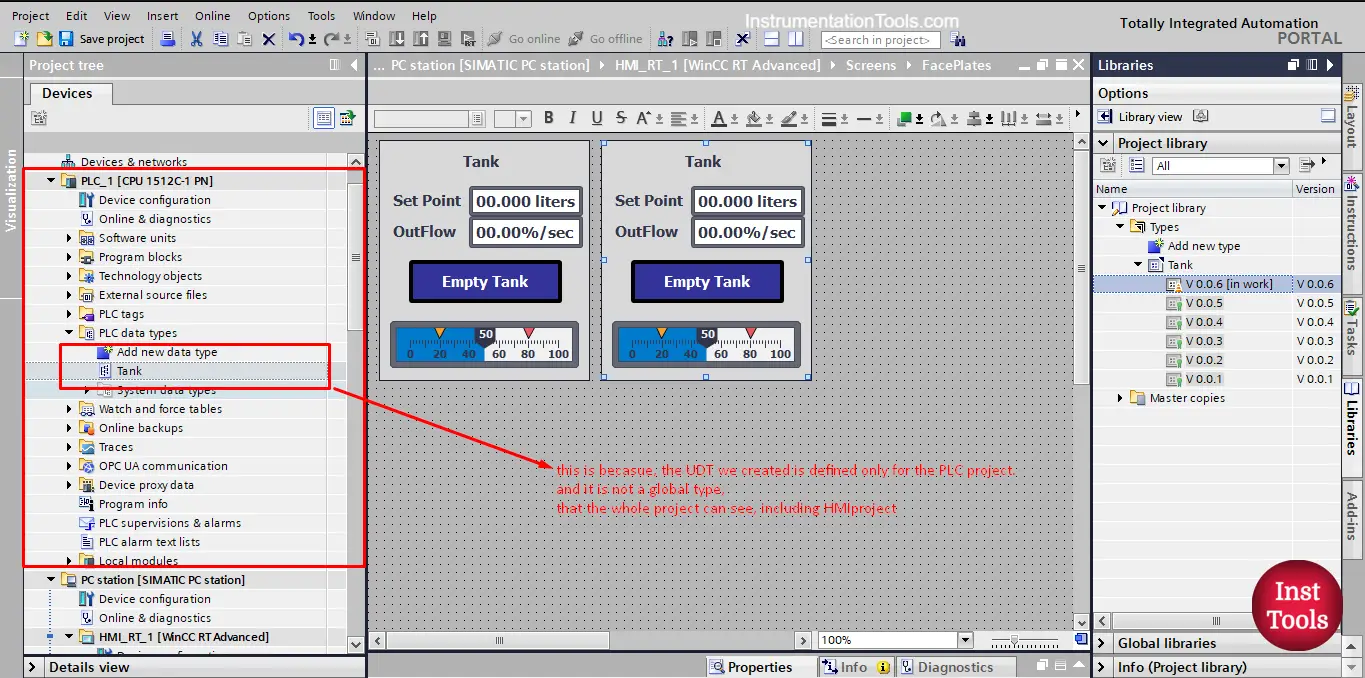The width and height of the screenshot is (1365, 678).
Task: Open the Instructions side tab
Action: pyautogui.click(x=1352, y=232)
